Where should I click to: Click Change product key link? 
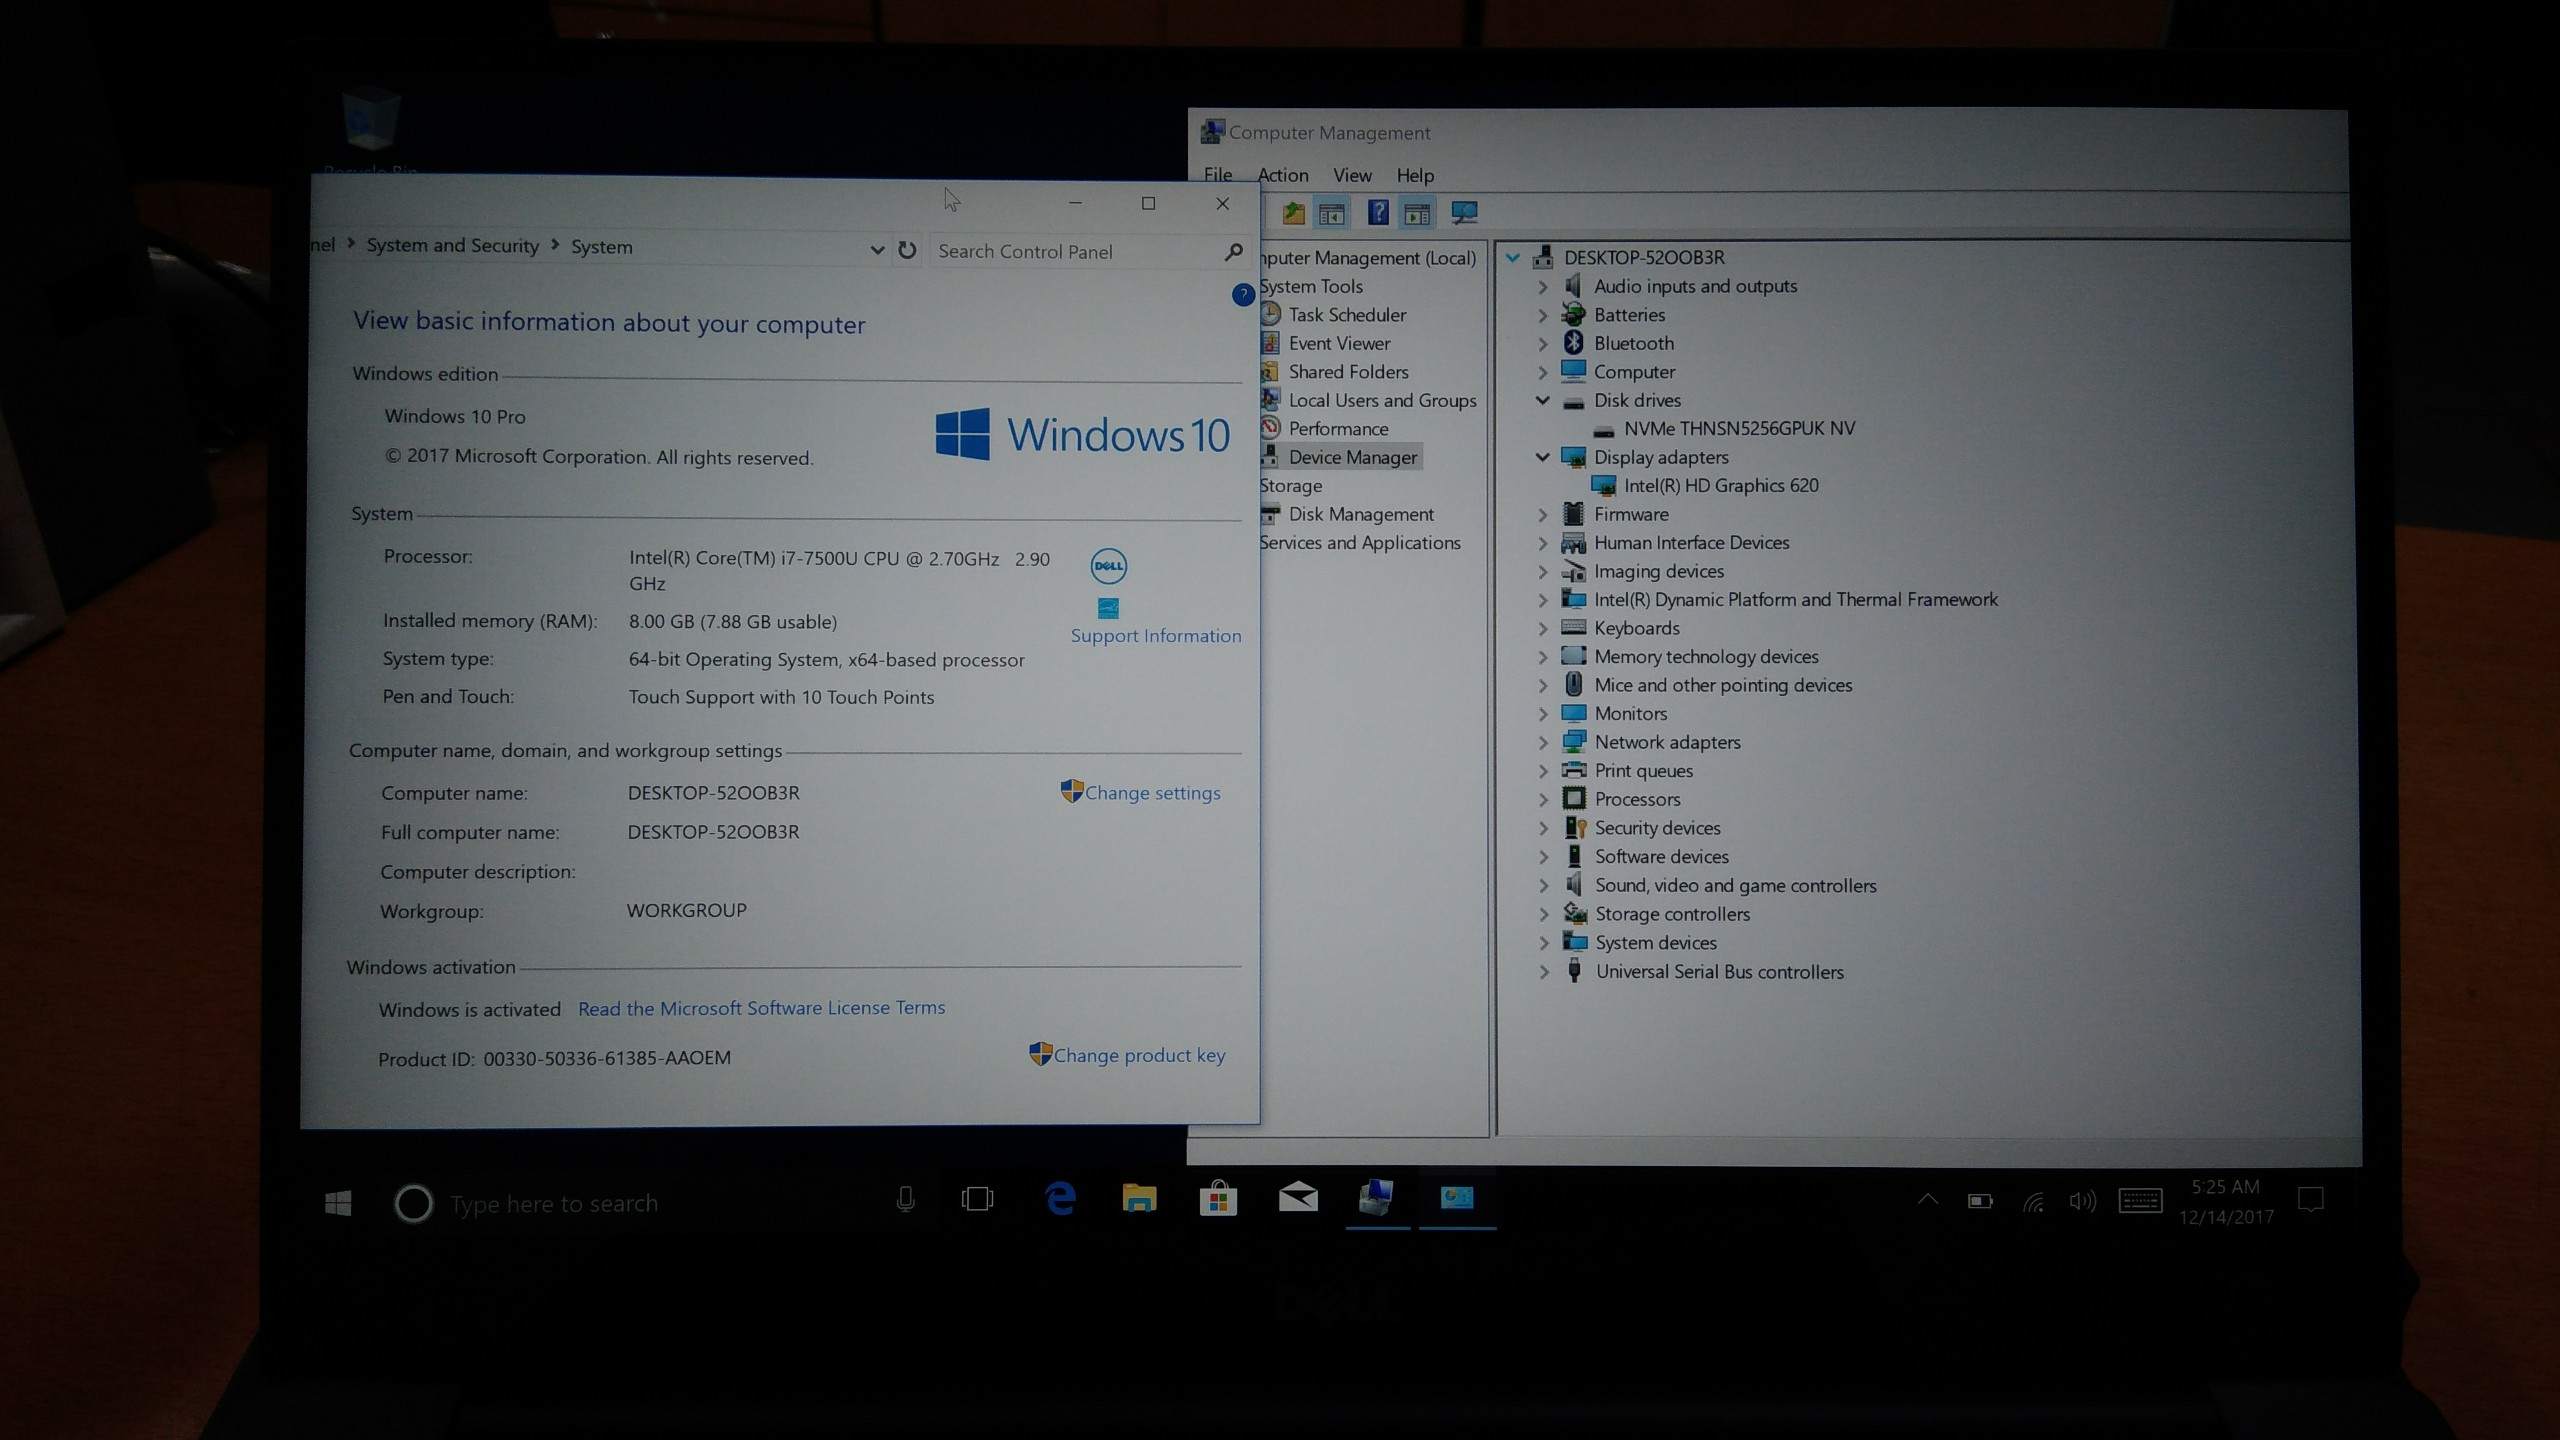click(x=1139, y=1055)
